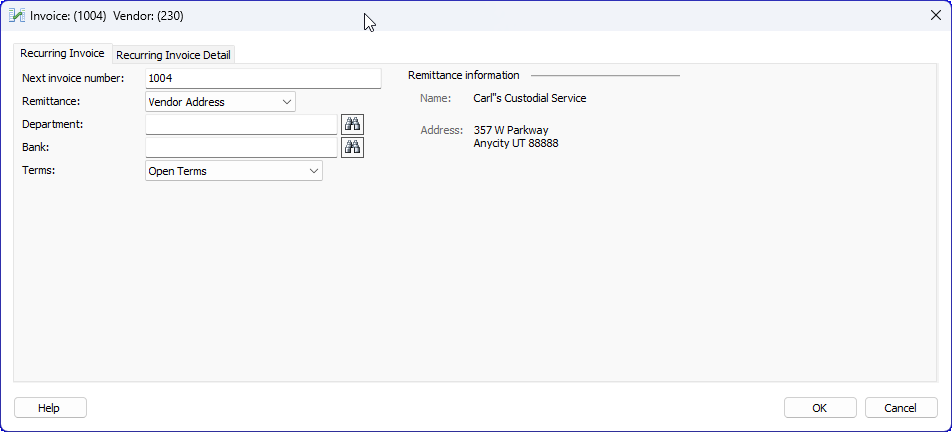The height and width of the screenshot is (432, 952).
Task: Click the Invoice (1004) Vendor (230) title text
Action: coord(106,16)
